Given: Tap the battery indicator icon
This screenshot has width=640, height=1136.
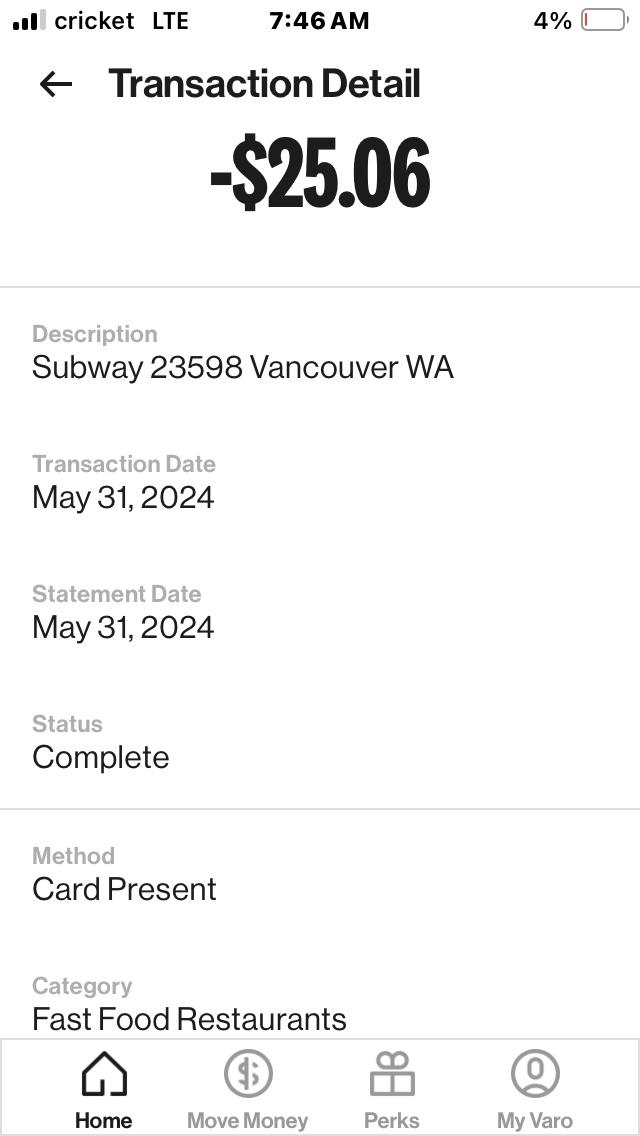Looking at the screenshot, I should (603, 21).
